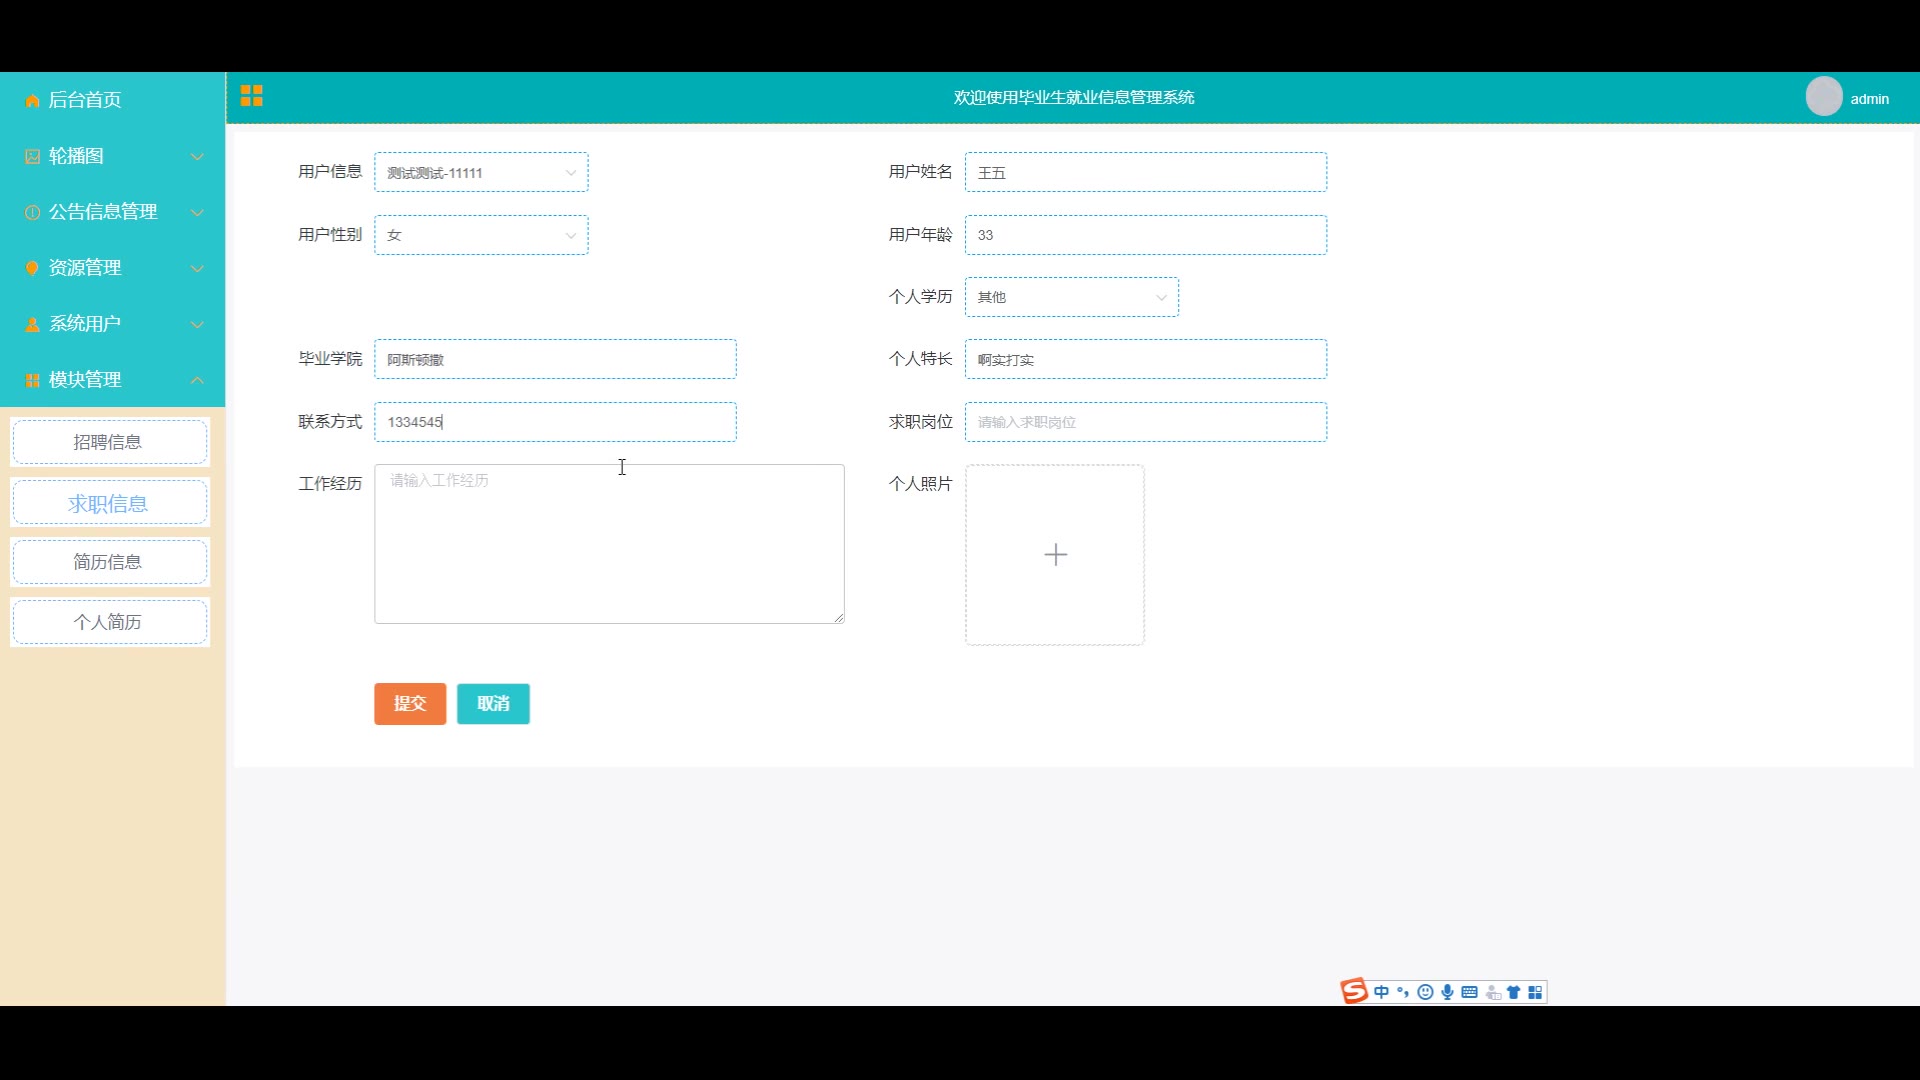Open 简历信息 in sidebar
The image size is (1920, 1080).
pos(108,562)
